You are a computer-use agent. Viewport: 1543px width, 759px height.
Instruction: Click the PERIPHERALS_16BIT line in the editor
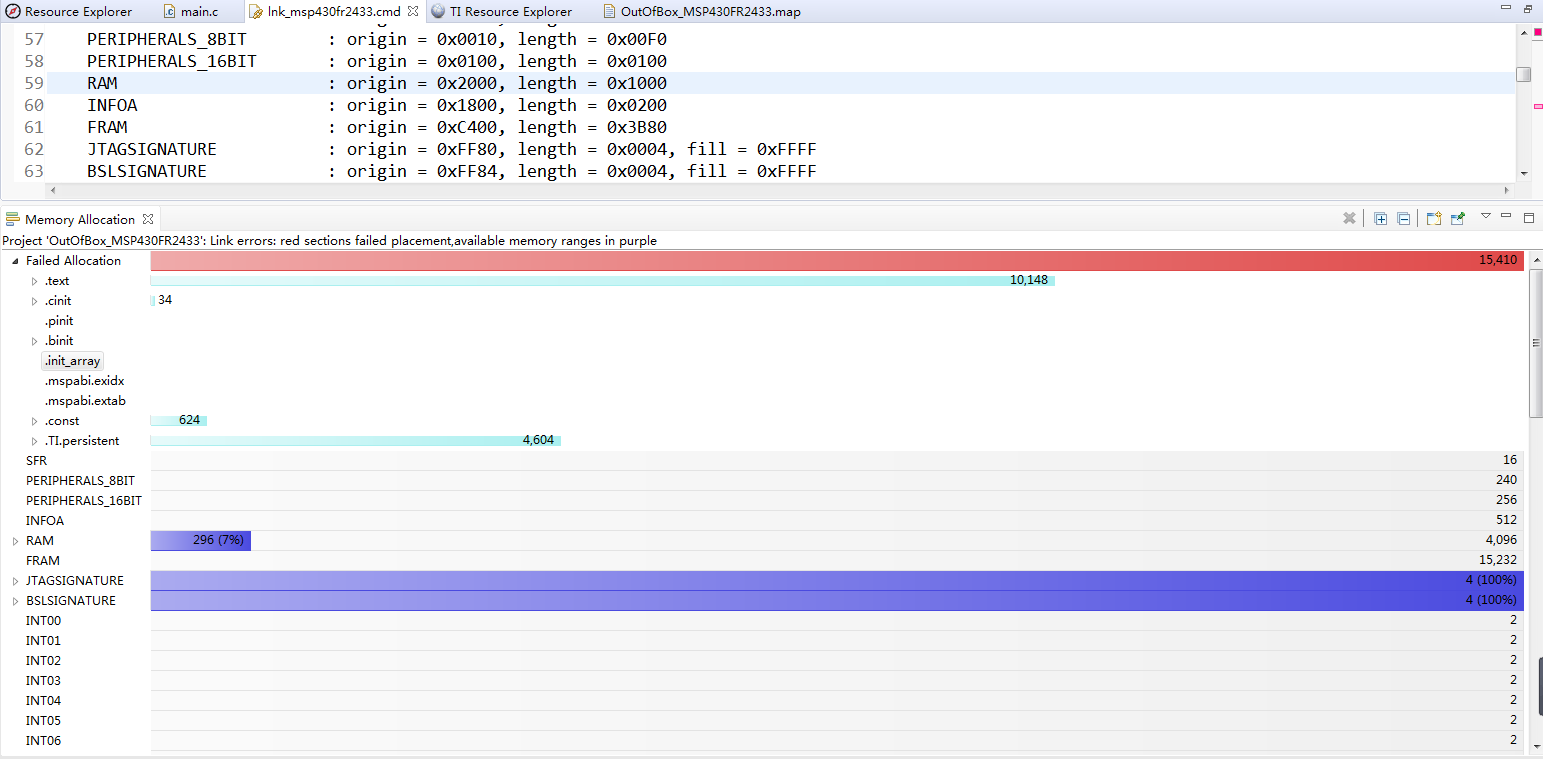point(376,62)
